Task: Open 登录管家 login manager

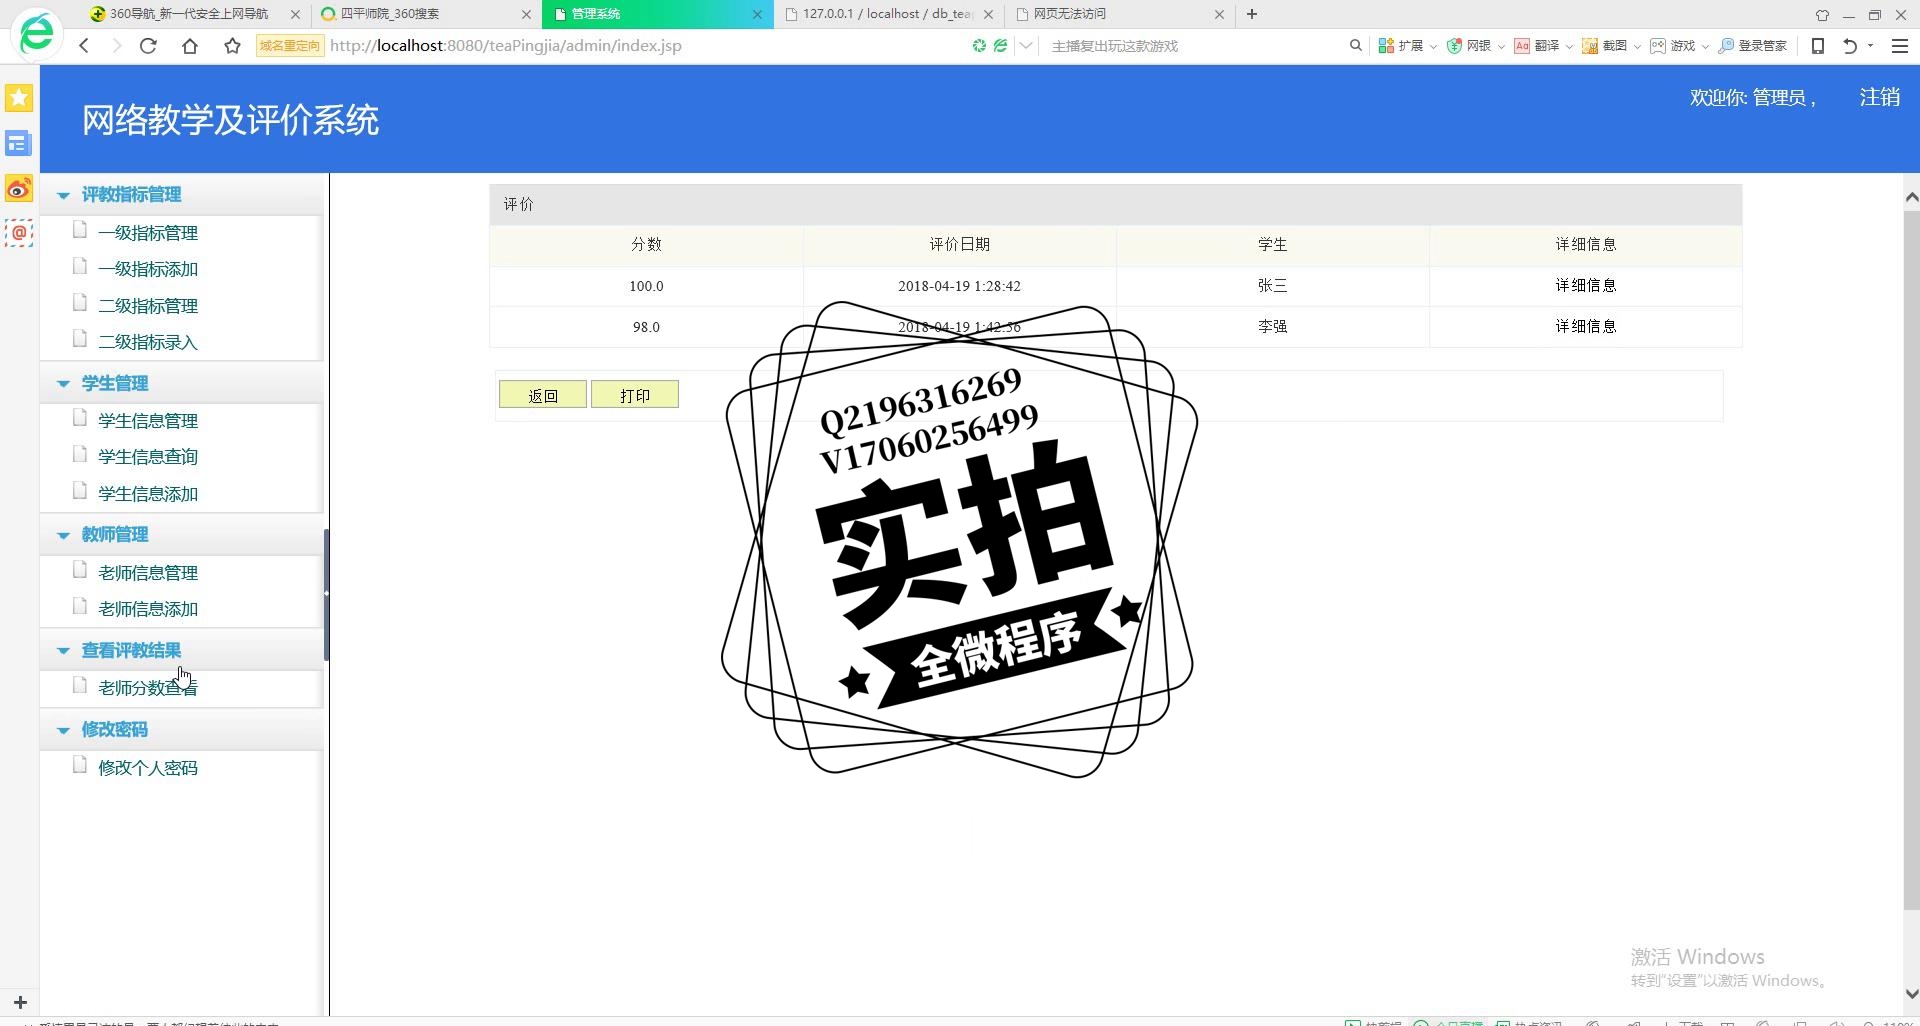Action: click(1753, 46)
